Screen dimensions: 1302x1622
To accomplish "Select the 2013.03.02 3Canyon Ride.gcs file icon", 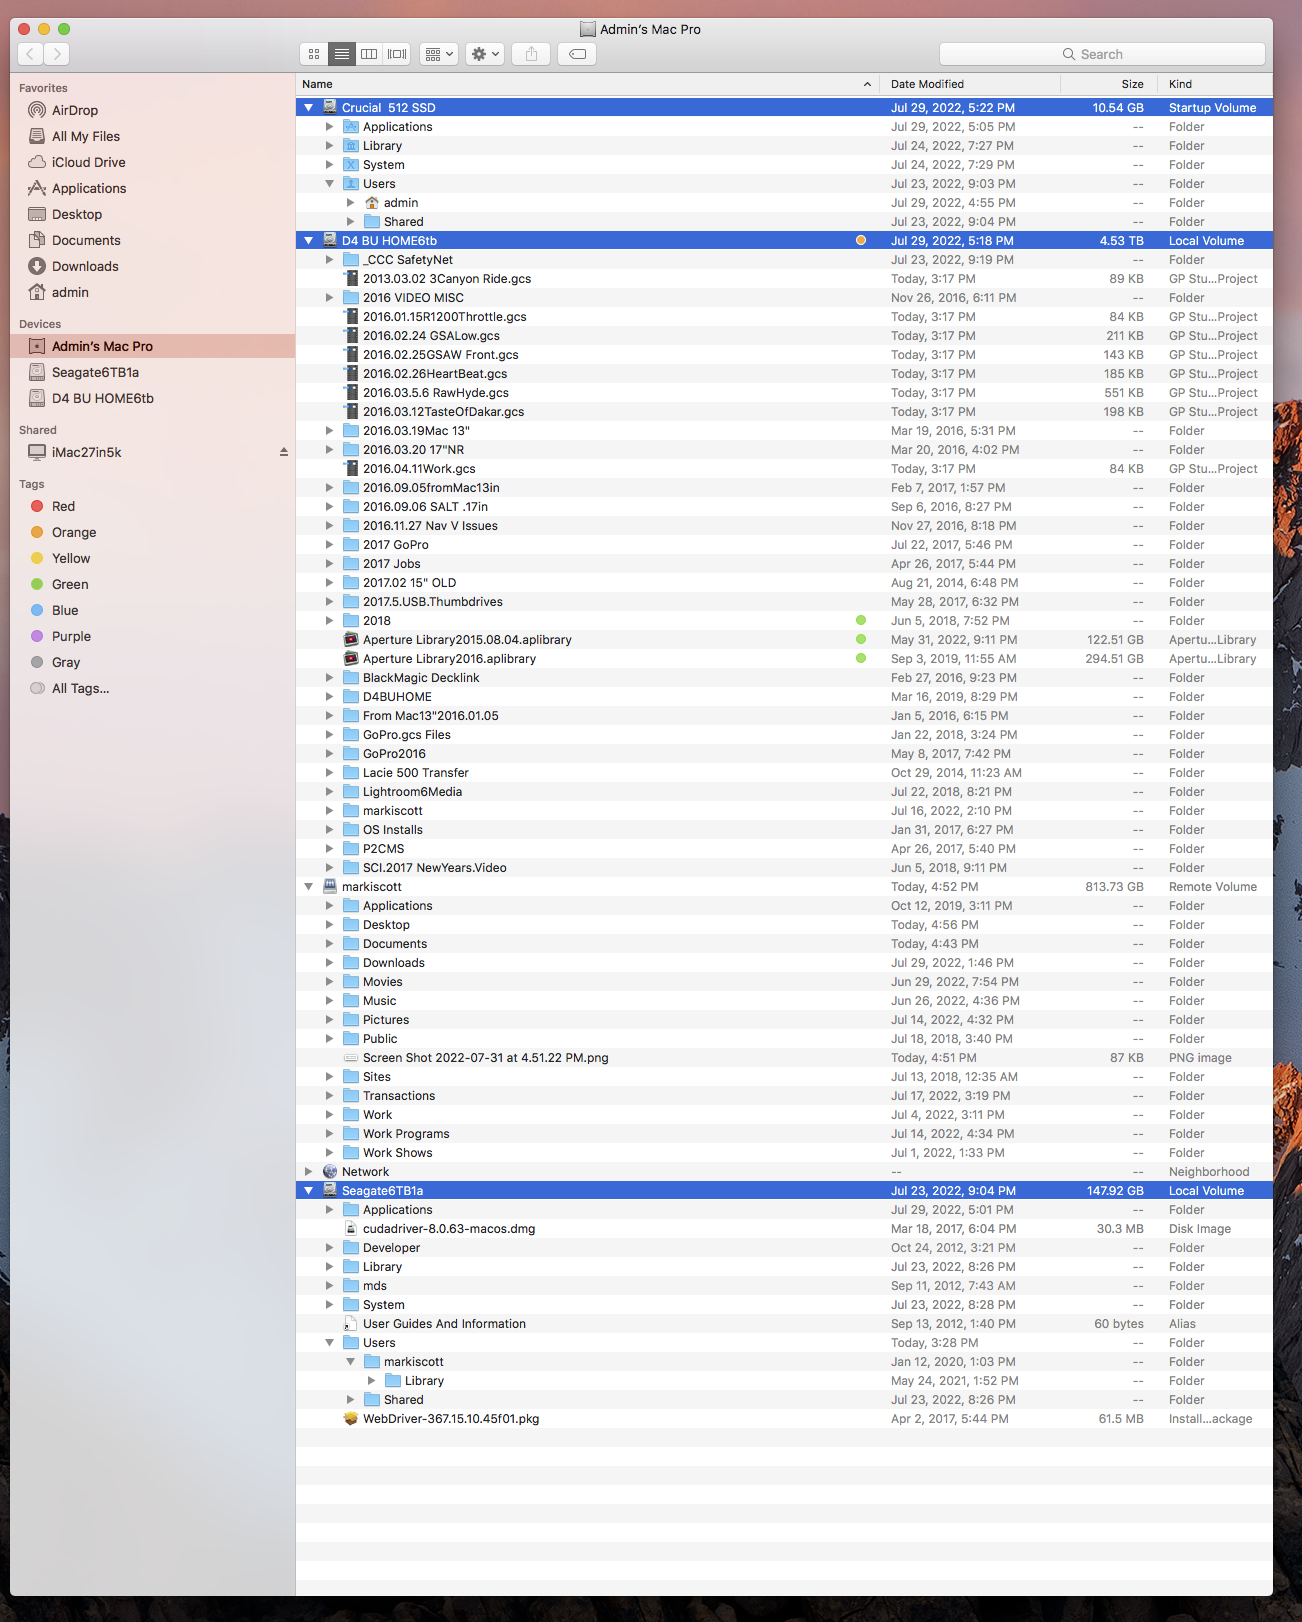I will coord(351,278).
